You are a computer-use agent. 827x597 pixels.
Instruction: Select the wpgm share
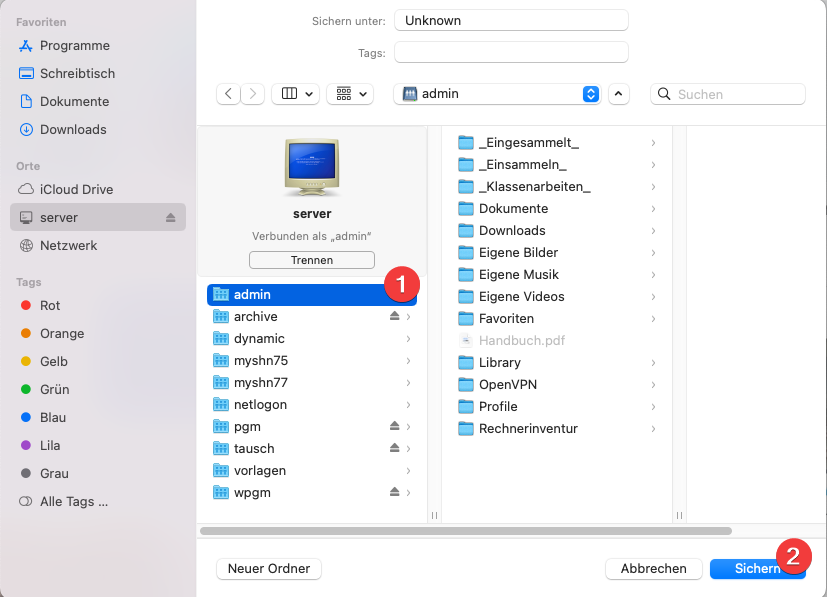(x=312, y=493)
